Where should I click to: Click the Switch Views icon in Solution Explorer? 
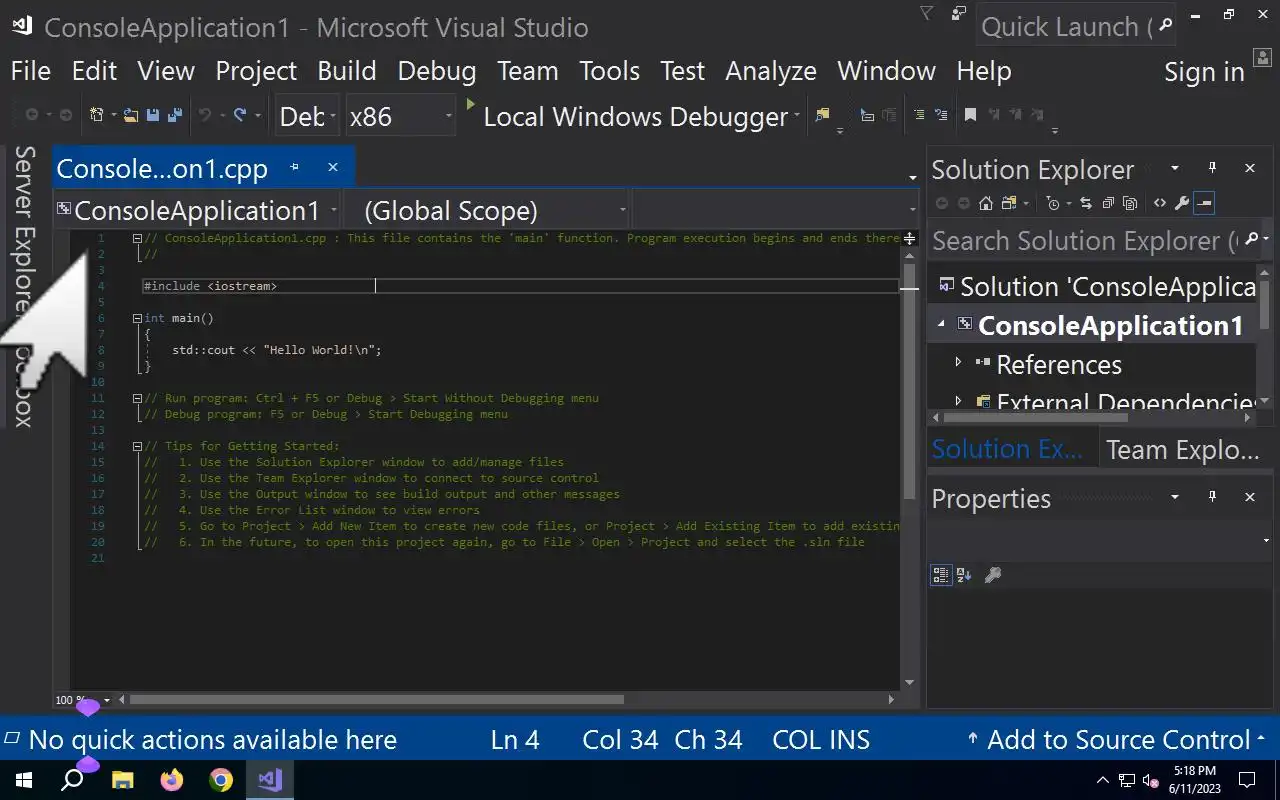click(x=1008, y=203)
